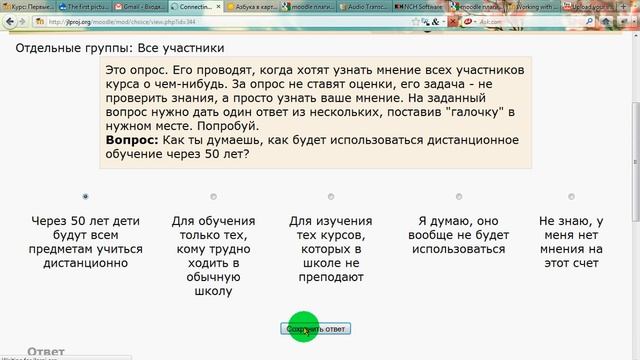Screen dimensions: 640x360
Task: Switch to the Курс: Первые... tab
Action: pyautogui.click(x=28, y=7)
